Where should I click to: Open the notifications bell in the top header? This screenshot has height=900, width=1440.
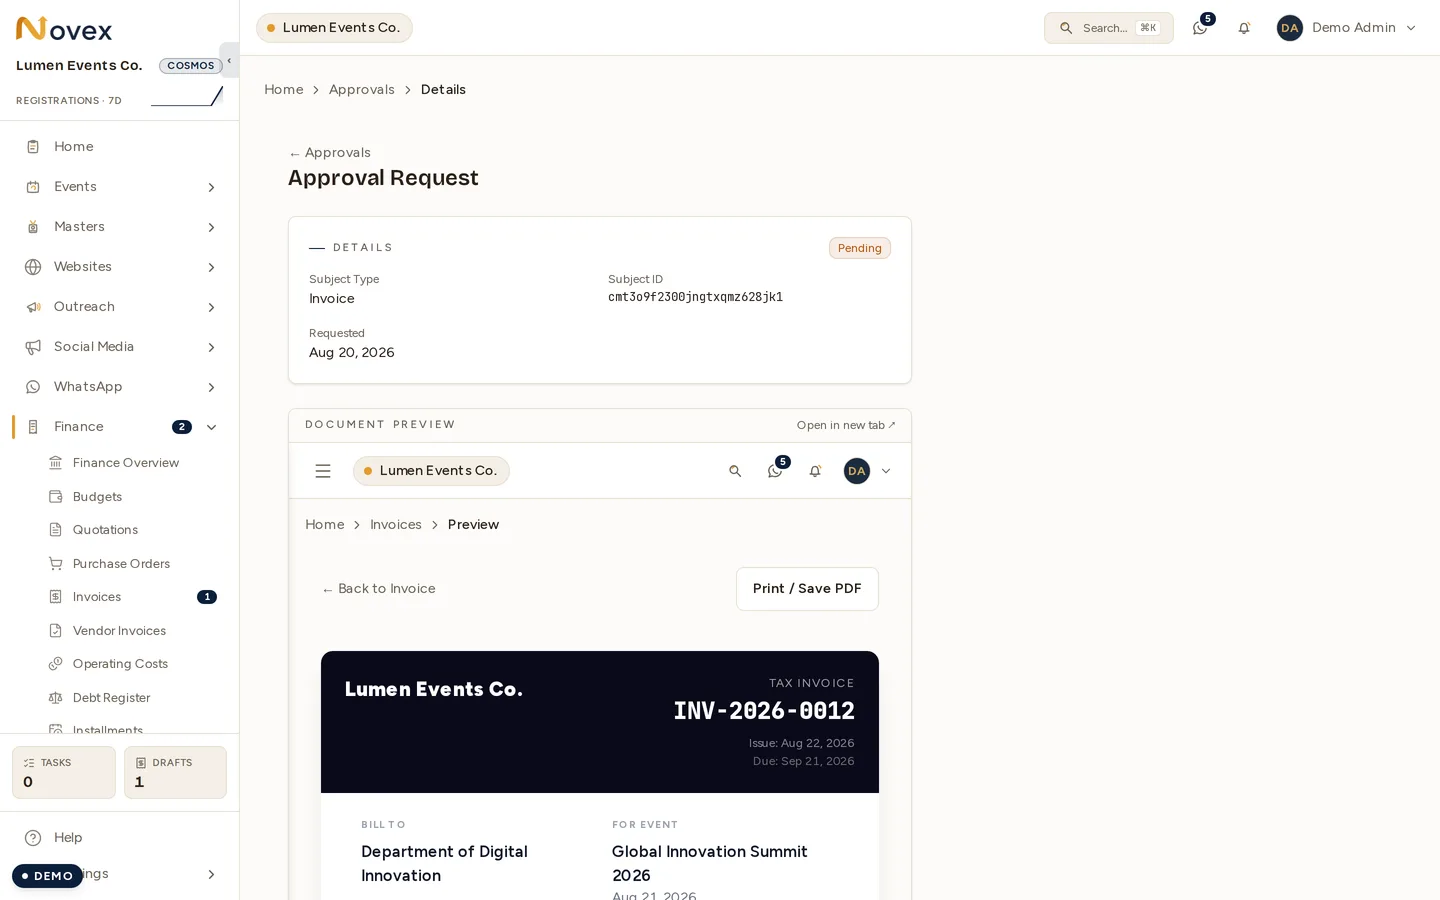(x=1244, y=28)
